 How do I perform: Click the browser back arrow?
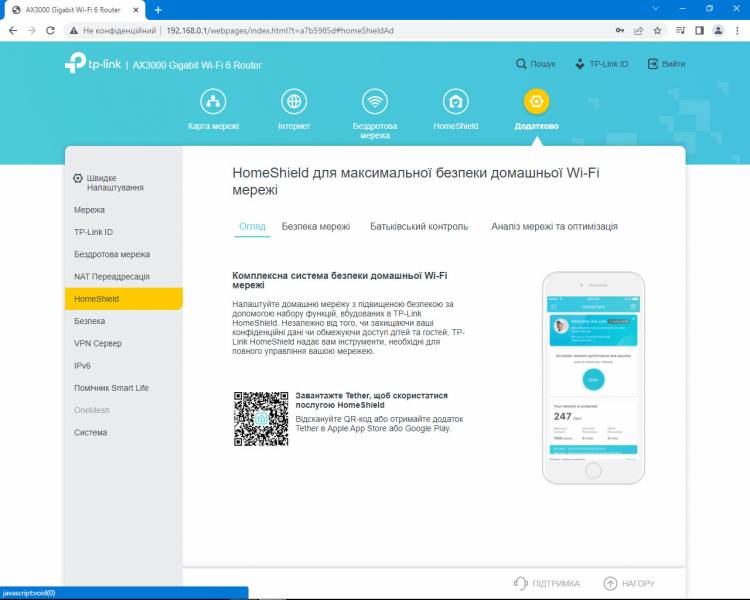(13, 31)
